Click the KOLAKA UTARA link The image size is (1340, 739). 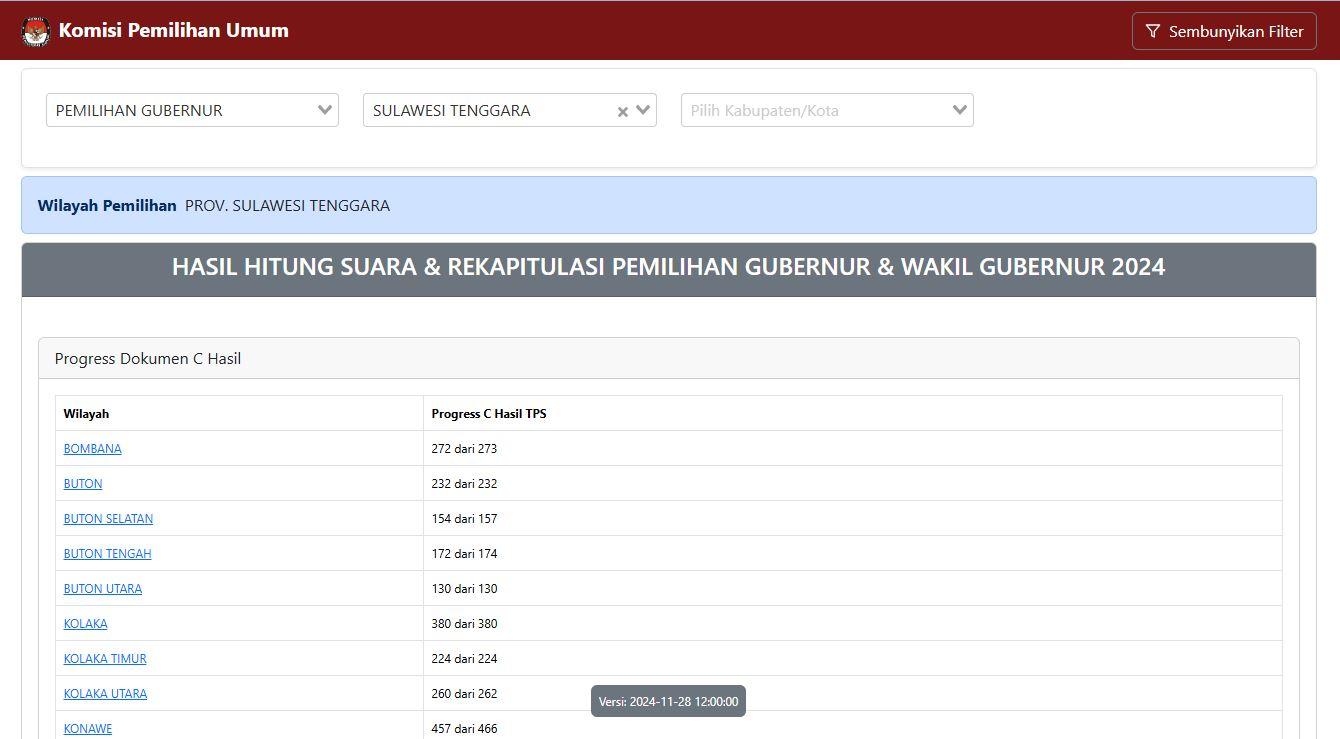coord(105,694)
